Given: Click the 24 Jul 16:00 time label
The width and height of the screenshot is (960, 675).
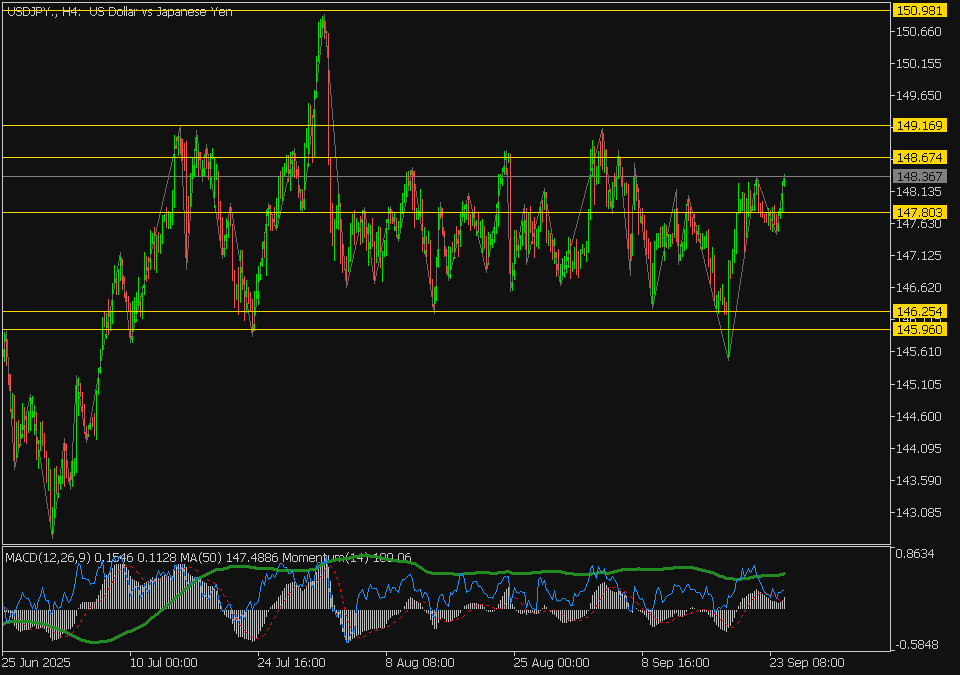Looking at the screenshot, I should 291,663.
